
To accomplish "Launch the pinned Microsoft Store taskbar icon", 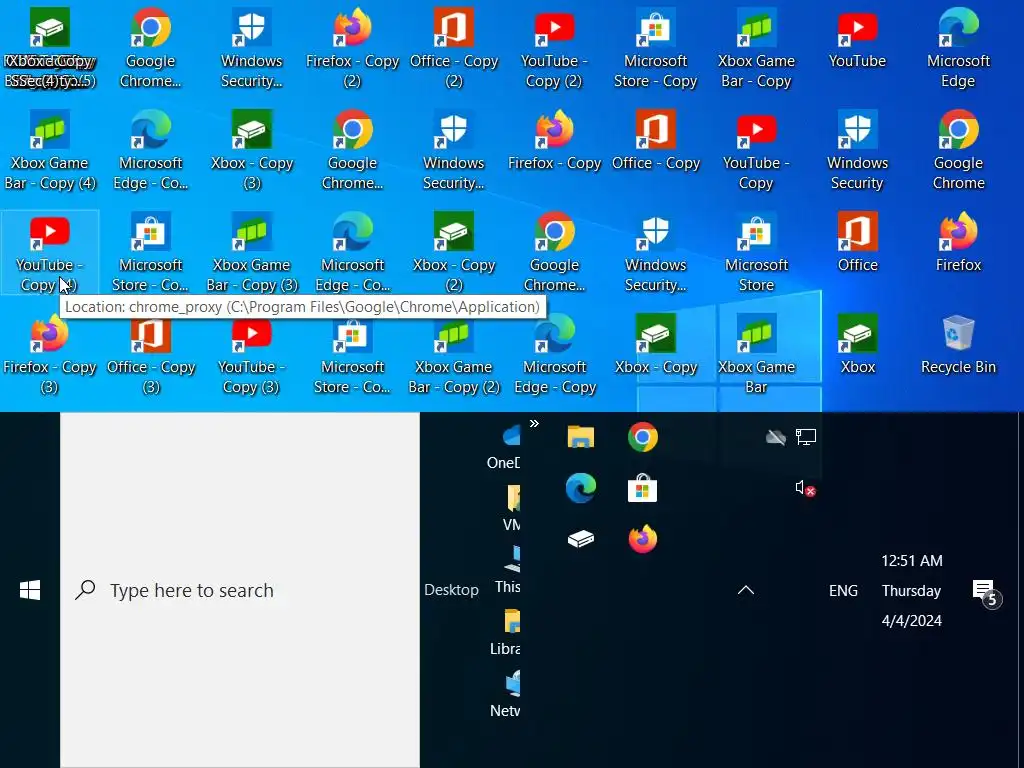I will [x=643, y=488].
